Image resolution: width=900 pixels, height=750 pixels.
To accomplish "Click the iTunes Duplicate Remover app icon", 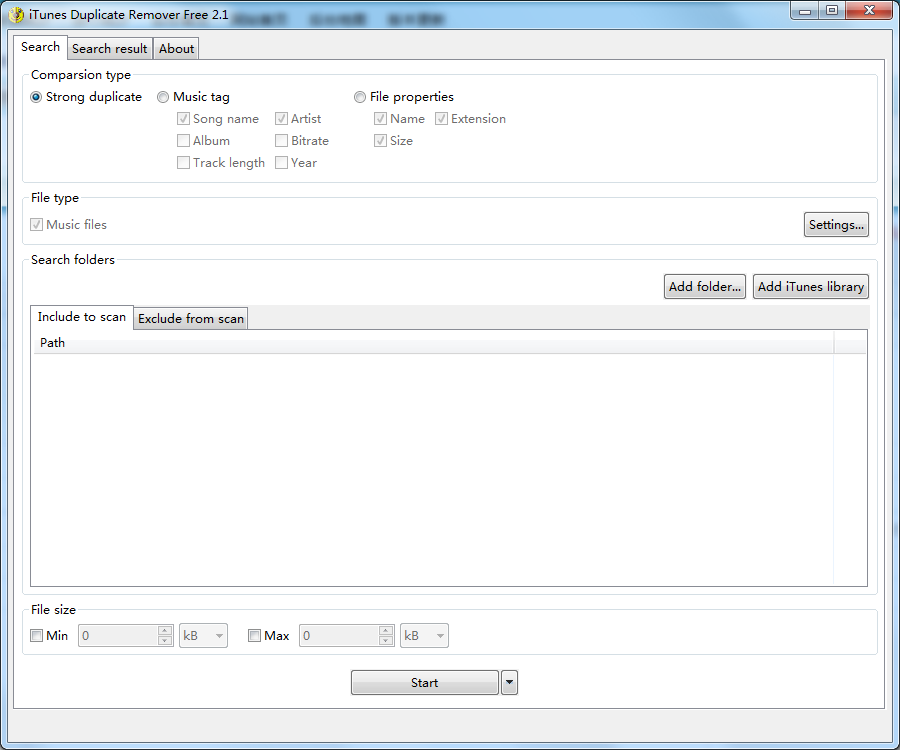I will 16,14.
